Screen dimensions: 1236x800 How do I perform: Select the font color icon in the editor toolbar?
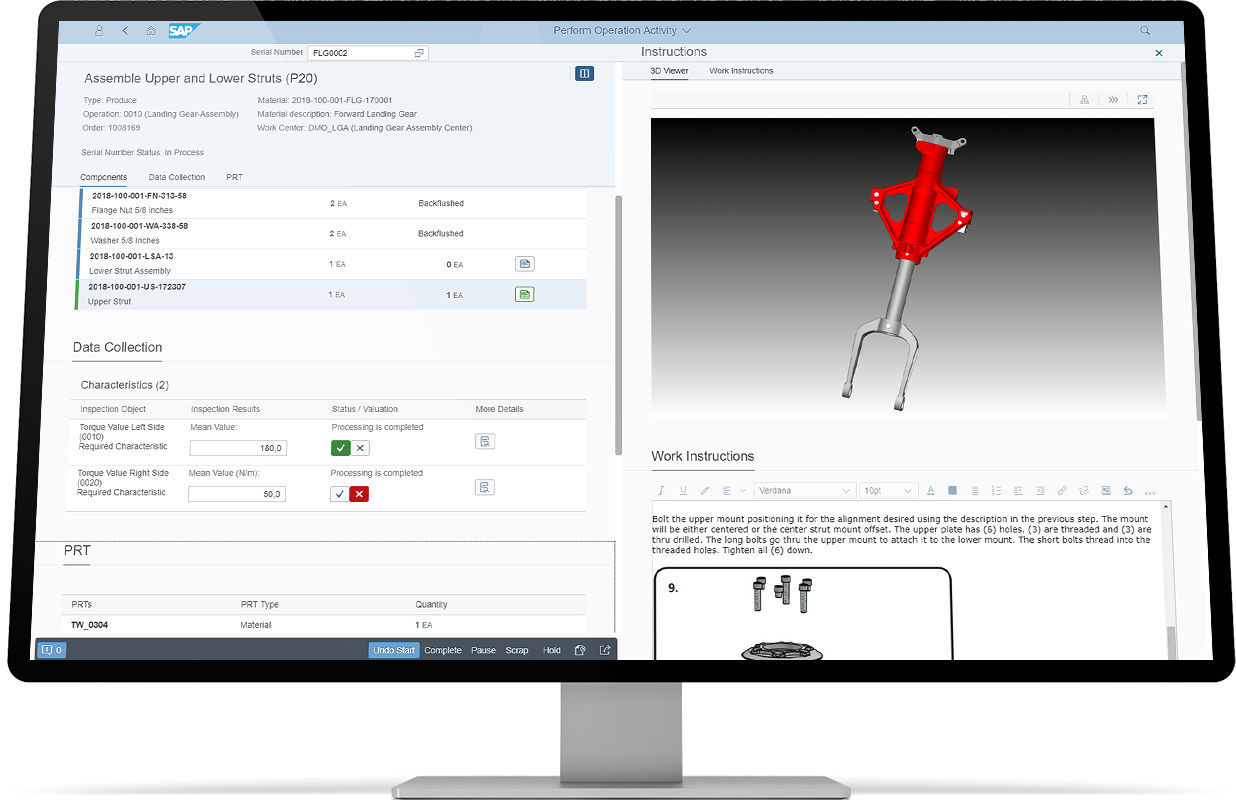click(931, 490)
